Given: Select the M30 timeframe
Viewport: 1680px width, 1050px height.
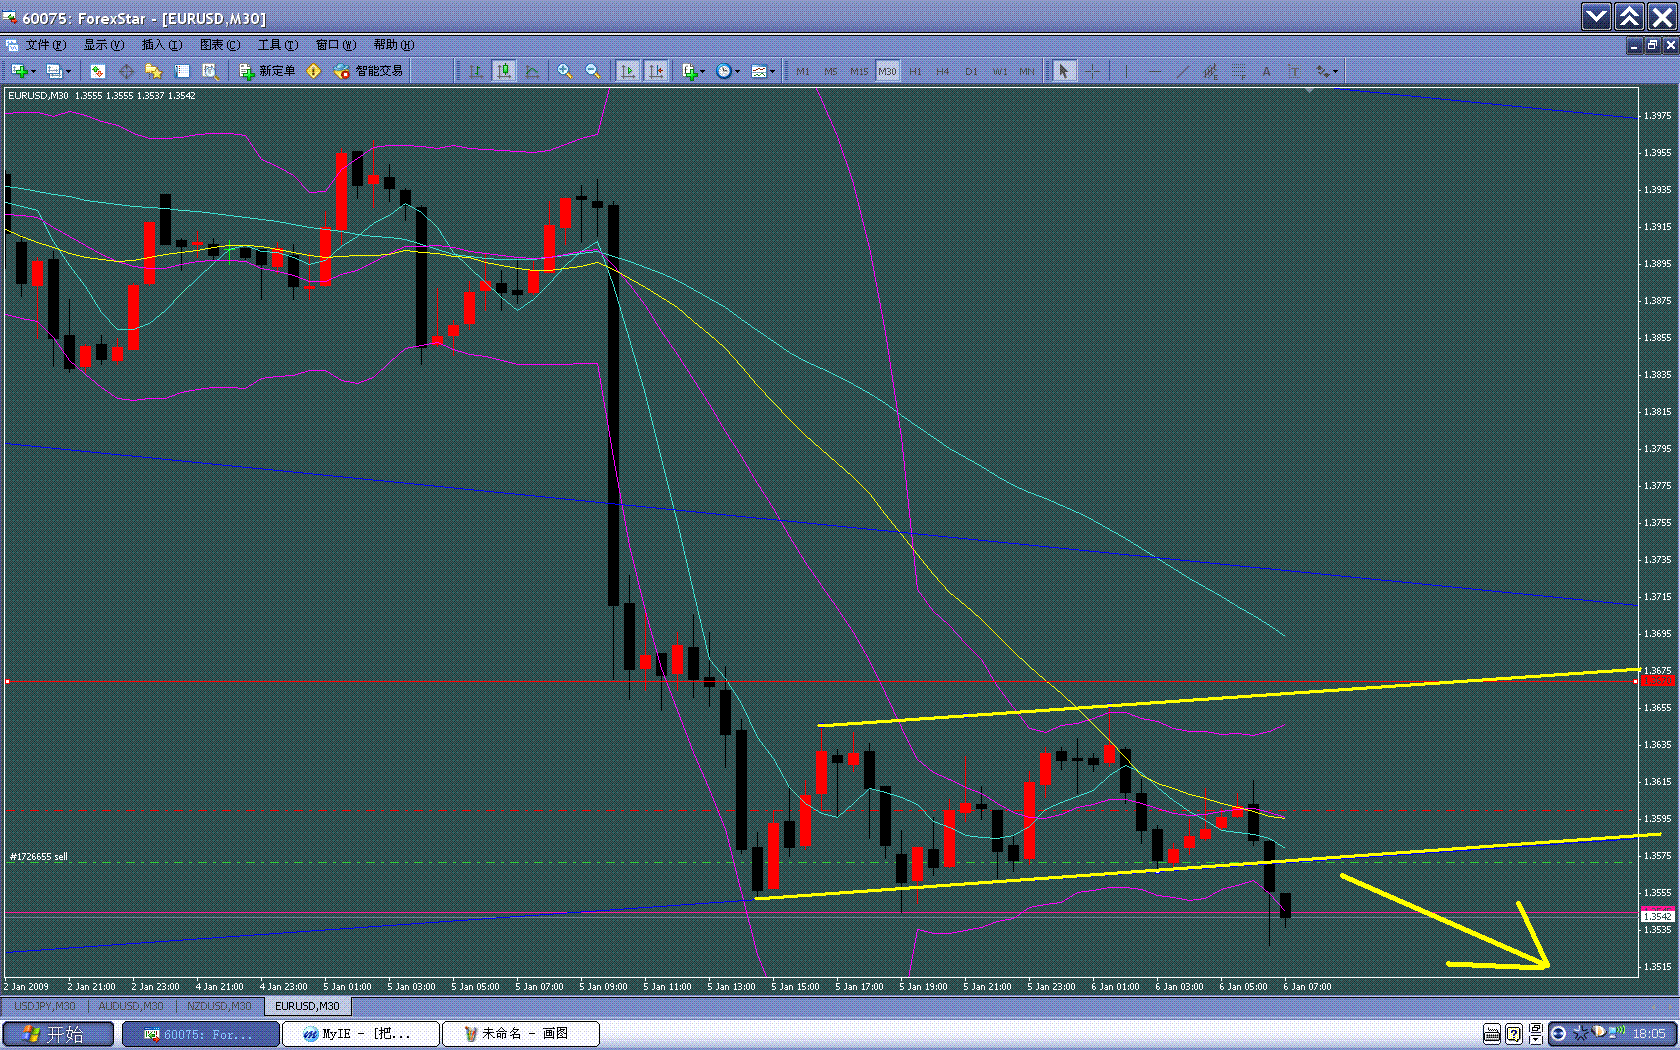Looking at the screenshot, I should 887,71.
